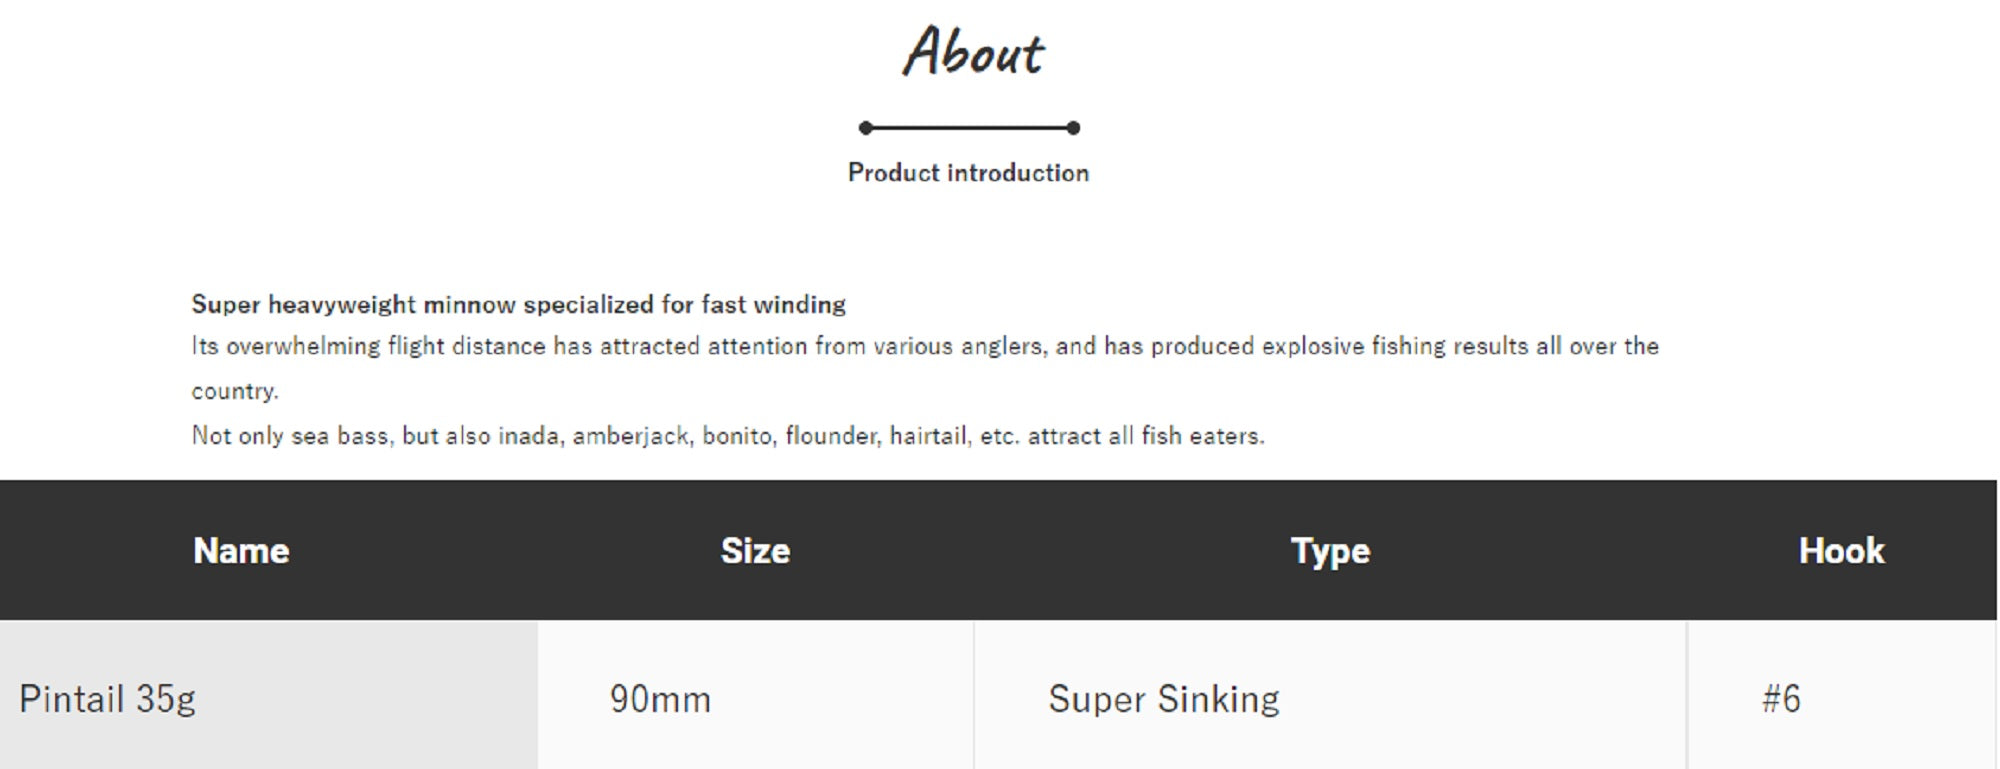Select the Pintail 35g table cell
The image size is (2000, 769).
(x=108, y=699)
